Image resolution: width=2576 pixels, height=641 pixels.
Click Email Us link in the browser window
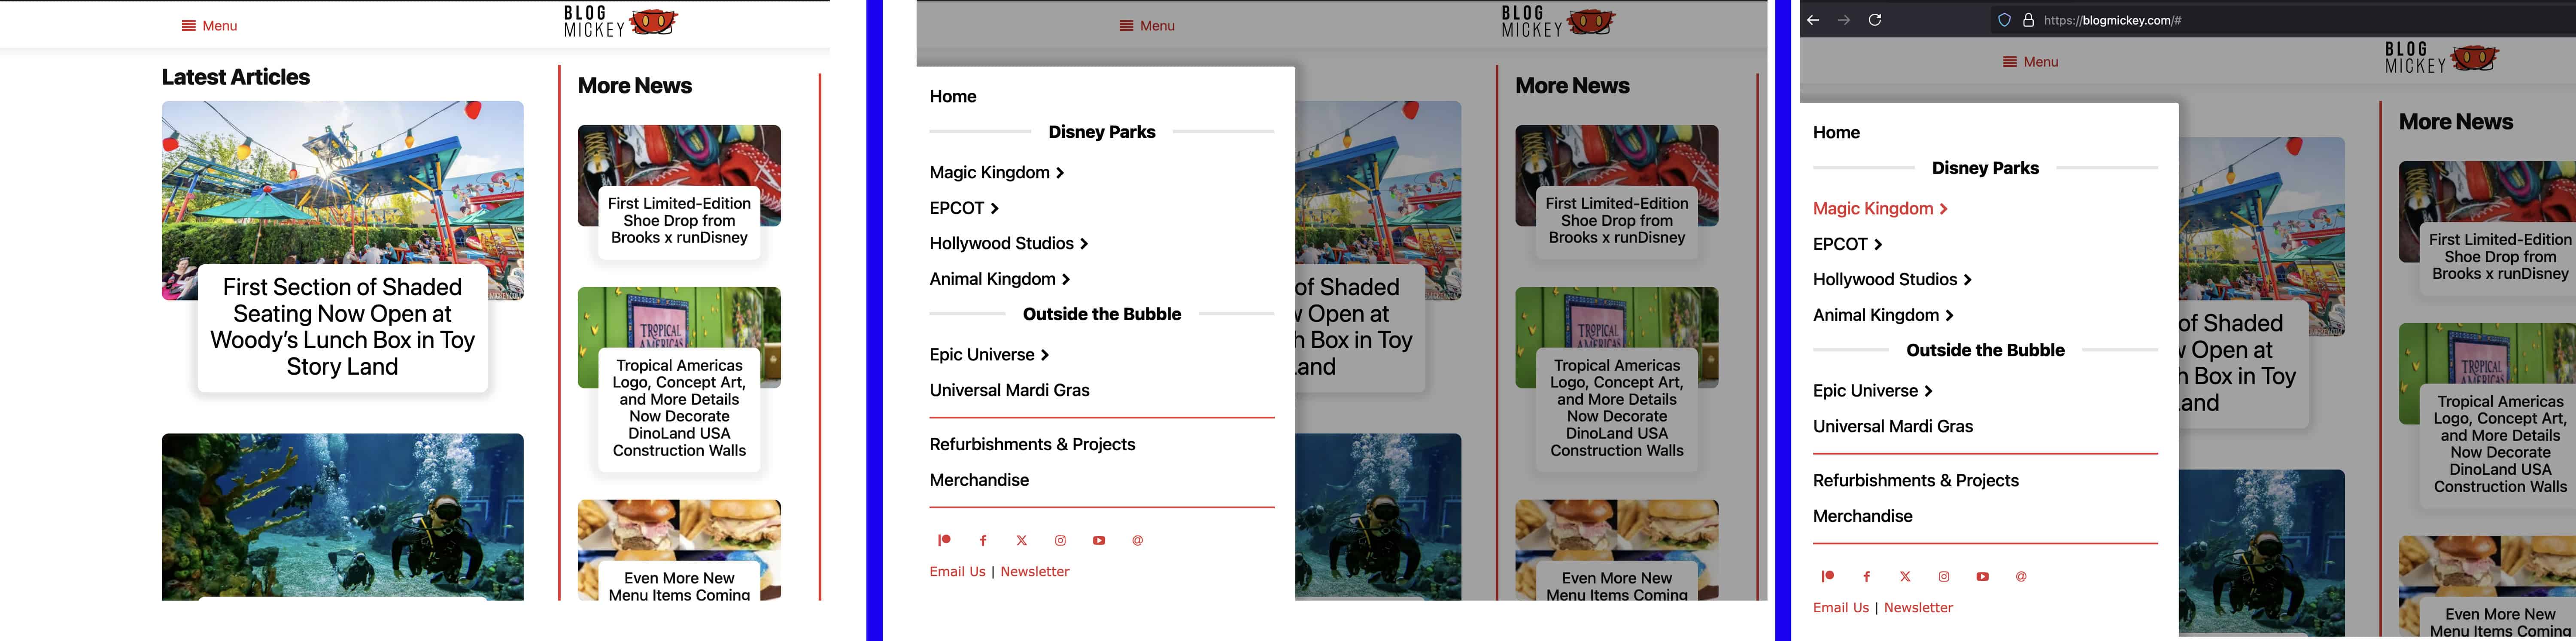pos(1841,608)
